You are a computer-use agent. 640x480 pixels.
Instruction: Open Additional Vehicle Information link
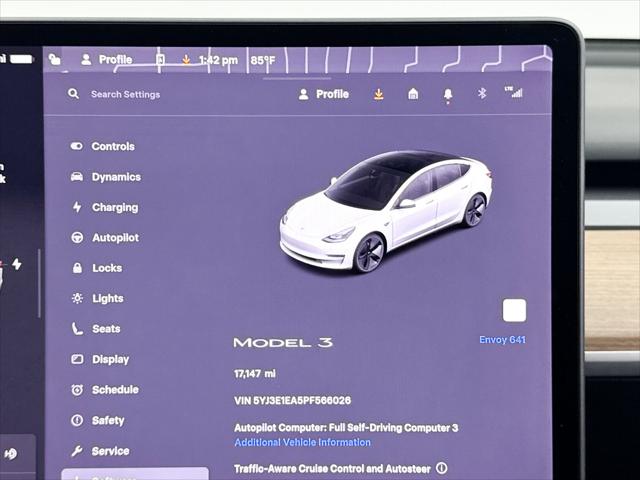point(302,442)
